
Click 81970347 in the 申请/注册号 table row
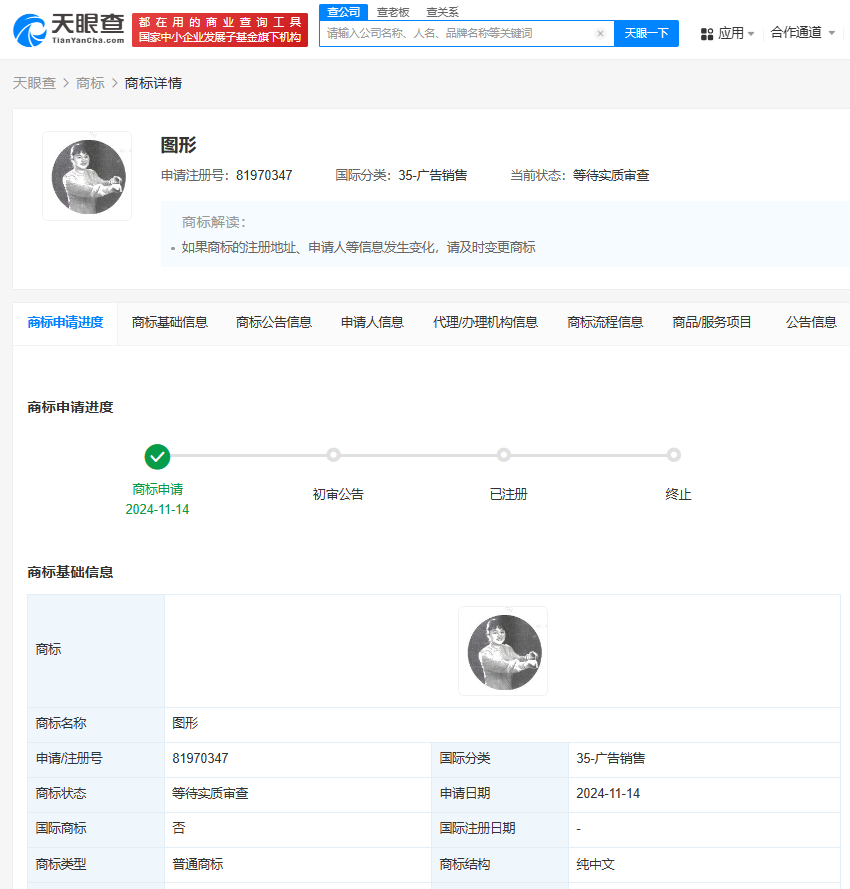200,759
